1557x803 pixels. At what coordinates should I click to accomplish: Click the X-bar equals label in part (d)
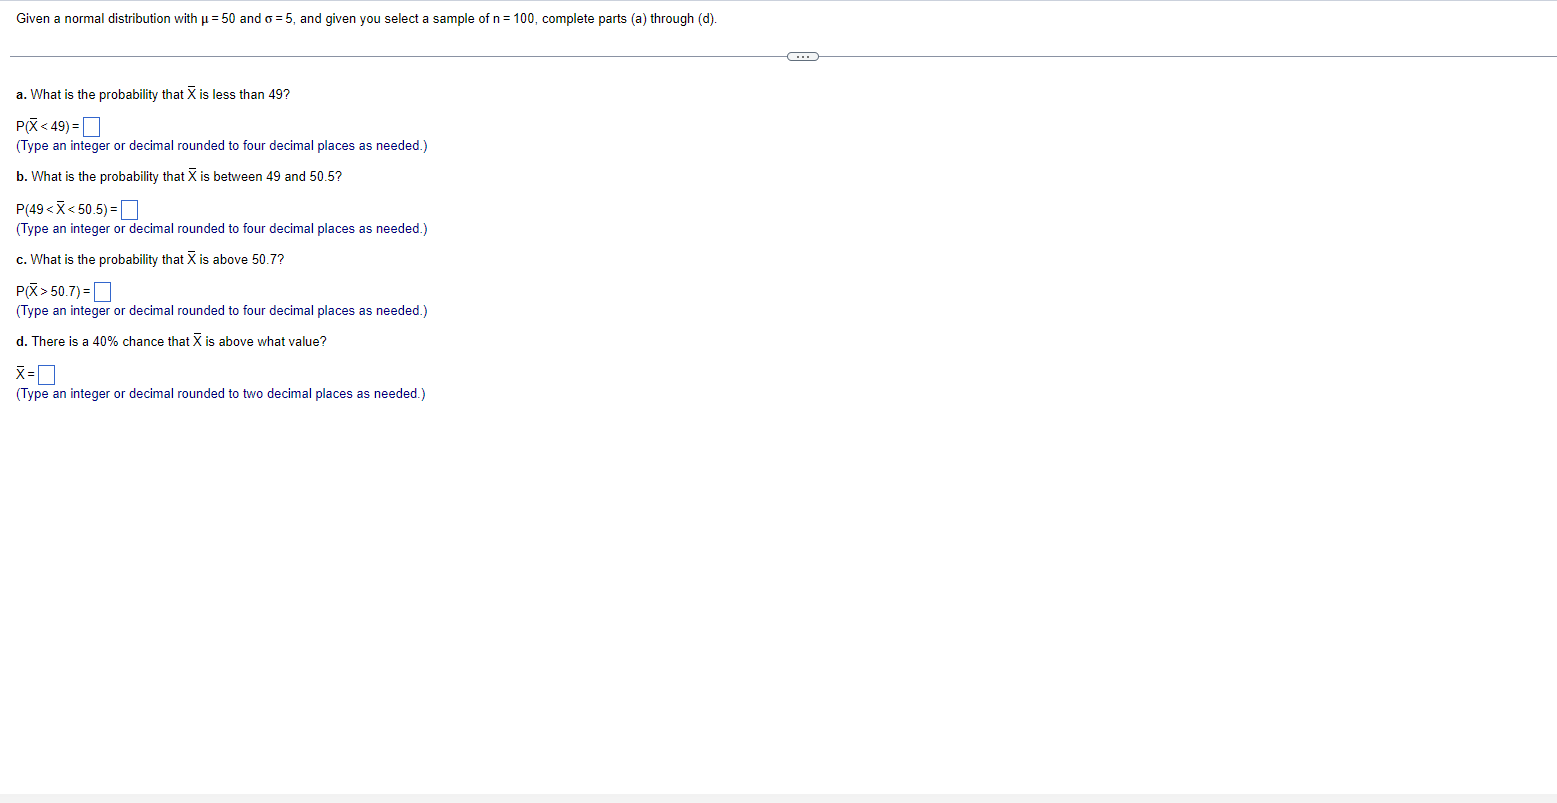point(25,373)
